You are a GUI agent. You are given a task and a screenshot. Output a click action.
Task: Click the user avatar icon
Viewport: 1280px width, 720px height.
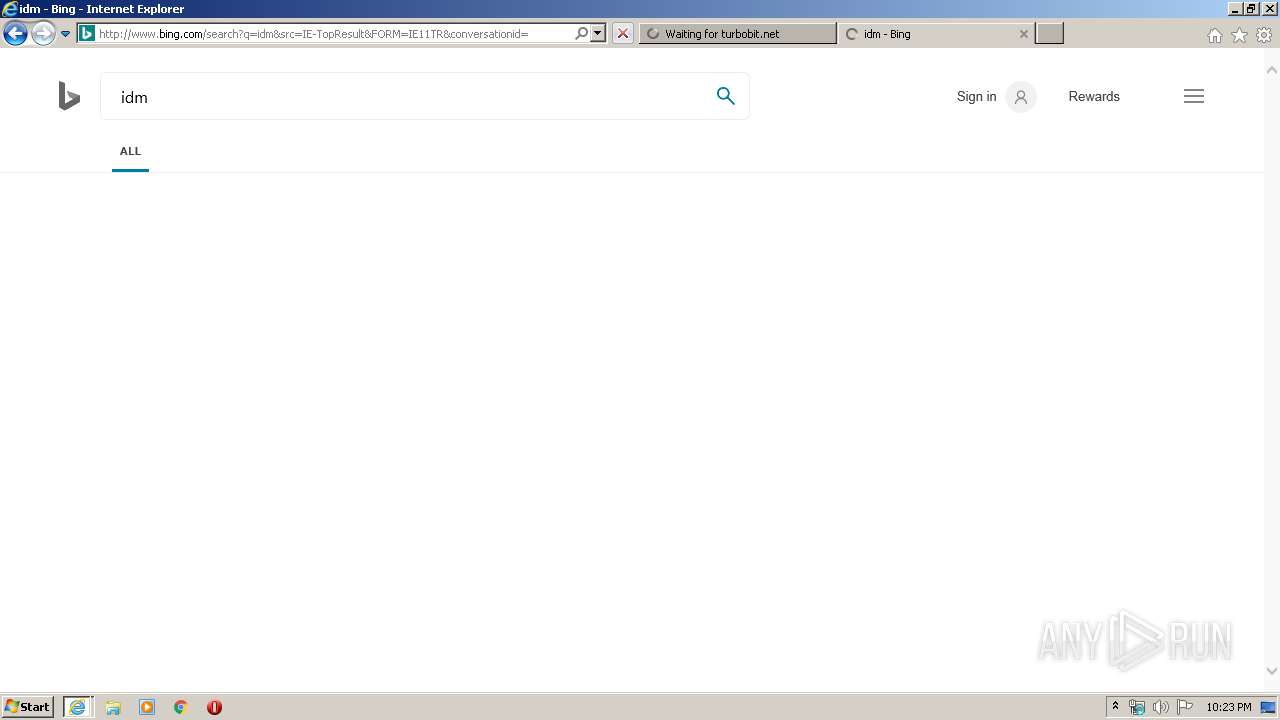pyautogui.click(x=1021, y=97)
